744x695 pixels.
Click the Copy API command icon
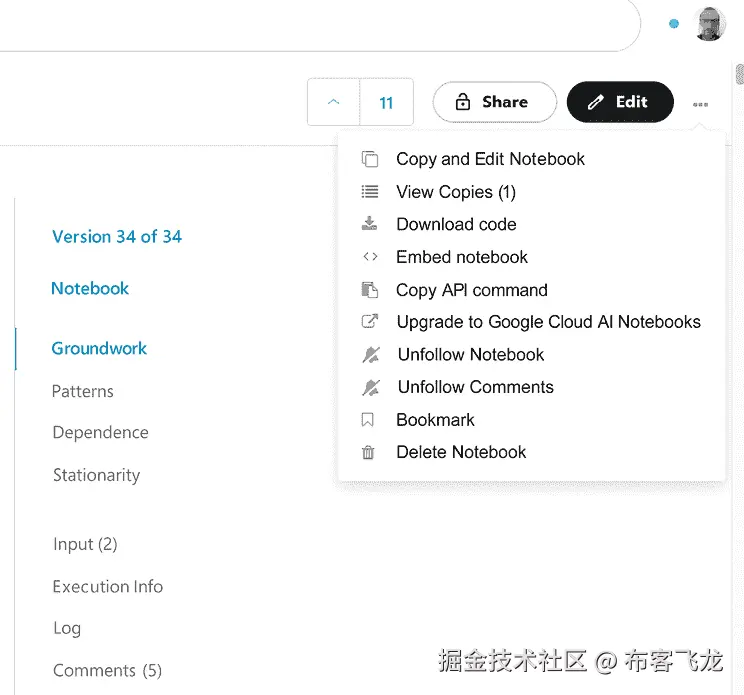[x=370, y=290]
